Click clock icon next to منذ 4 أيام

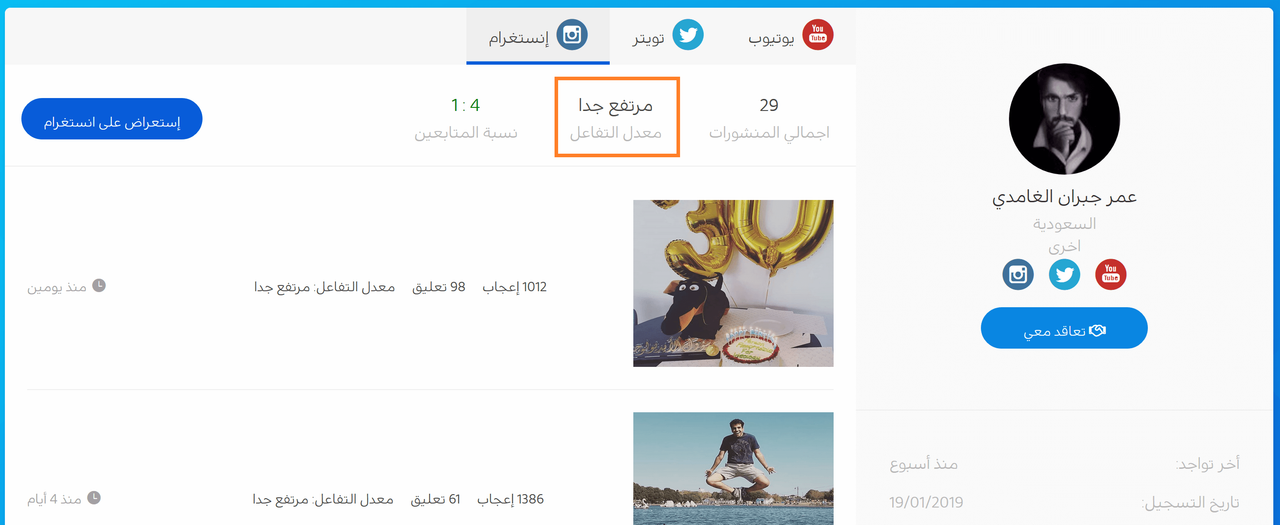point(94,497)
